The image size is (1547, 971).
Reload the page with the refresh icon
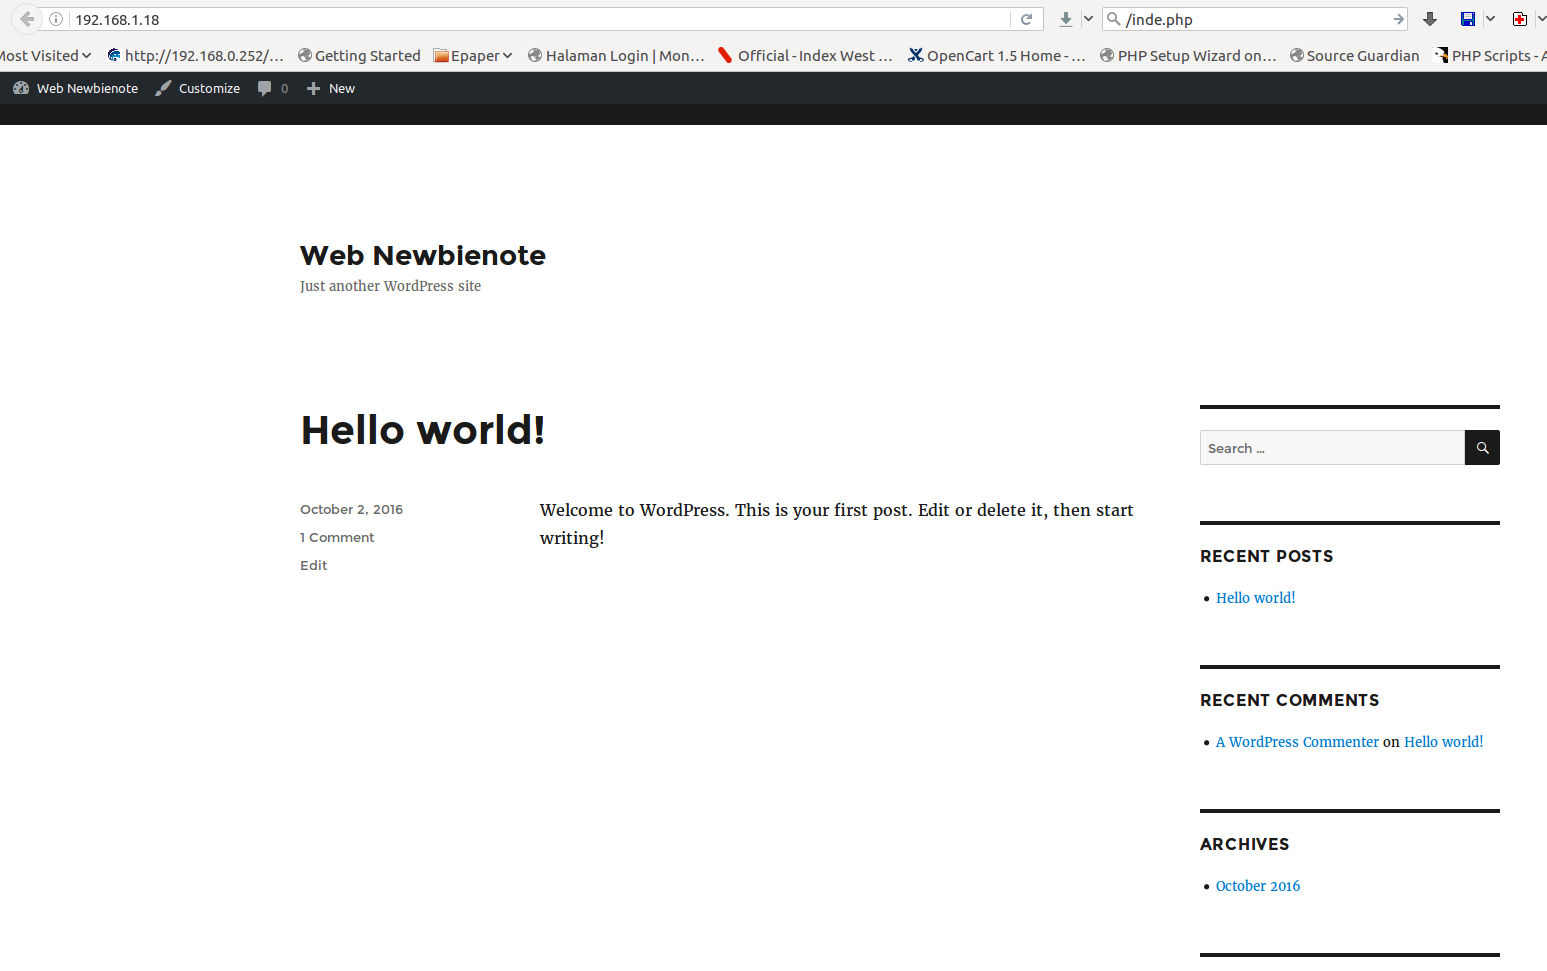tap(1026, 19)
